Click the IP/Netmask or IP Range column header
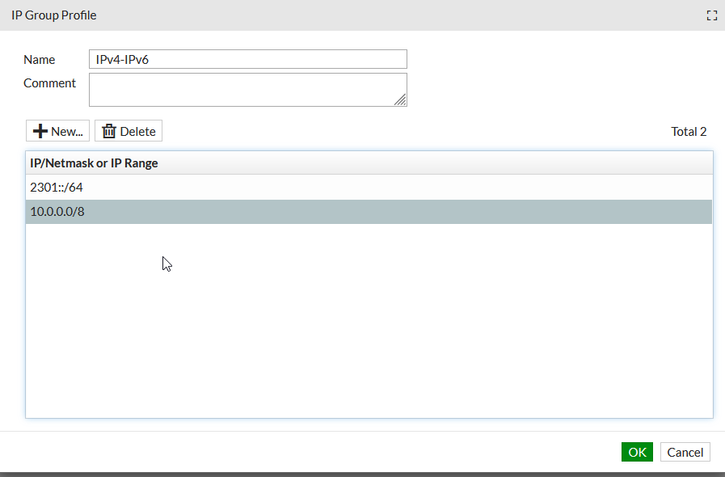The width and height of the screenshot is (725, 477). click(x=94, y=163)
